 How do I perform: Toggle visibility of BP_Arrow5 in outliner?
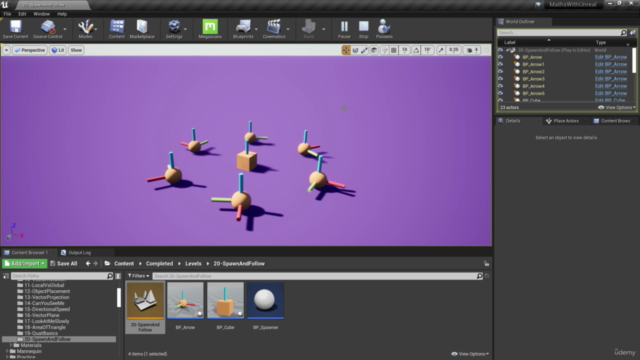[500, 93]
